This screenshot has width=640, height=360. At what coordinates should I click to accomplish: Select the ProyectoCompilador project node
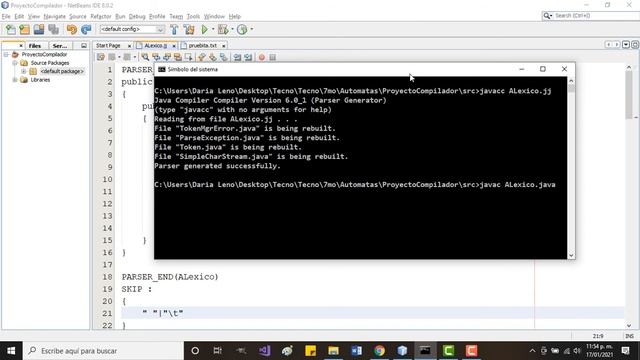(44, 54)
